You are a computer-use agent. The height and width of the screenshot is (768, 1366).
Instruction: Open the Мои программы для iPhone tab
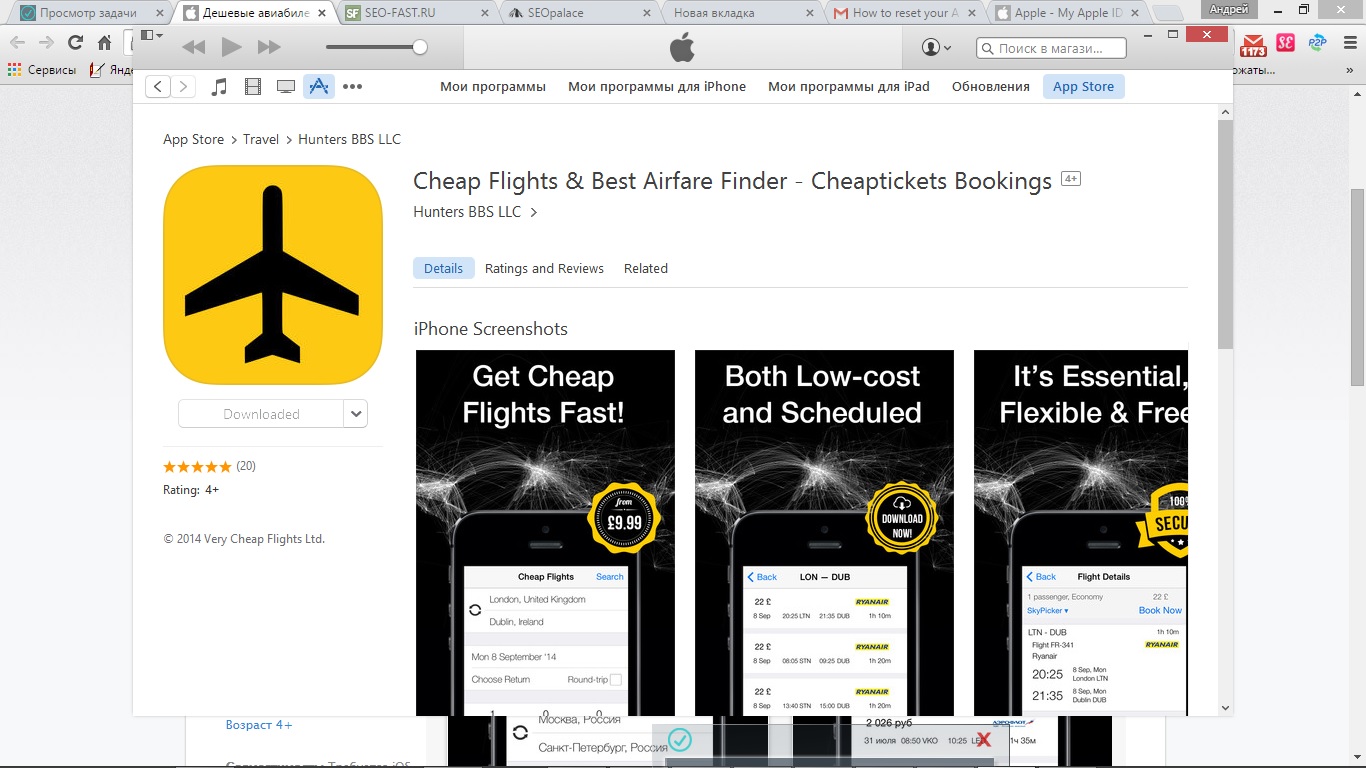pos(657,87)
